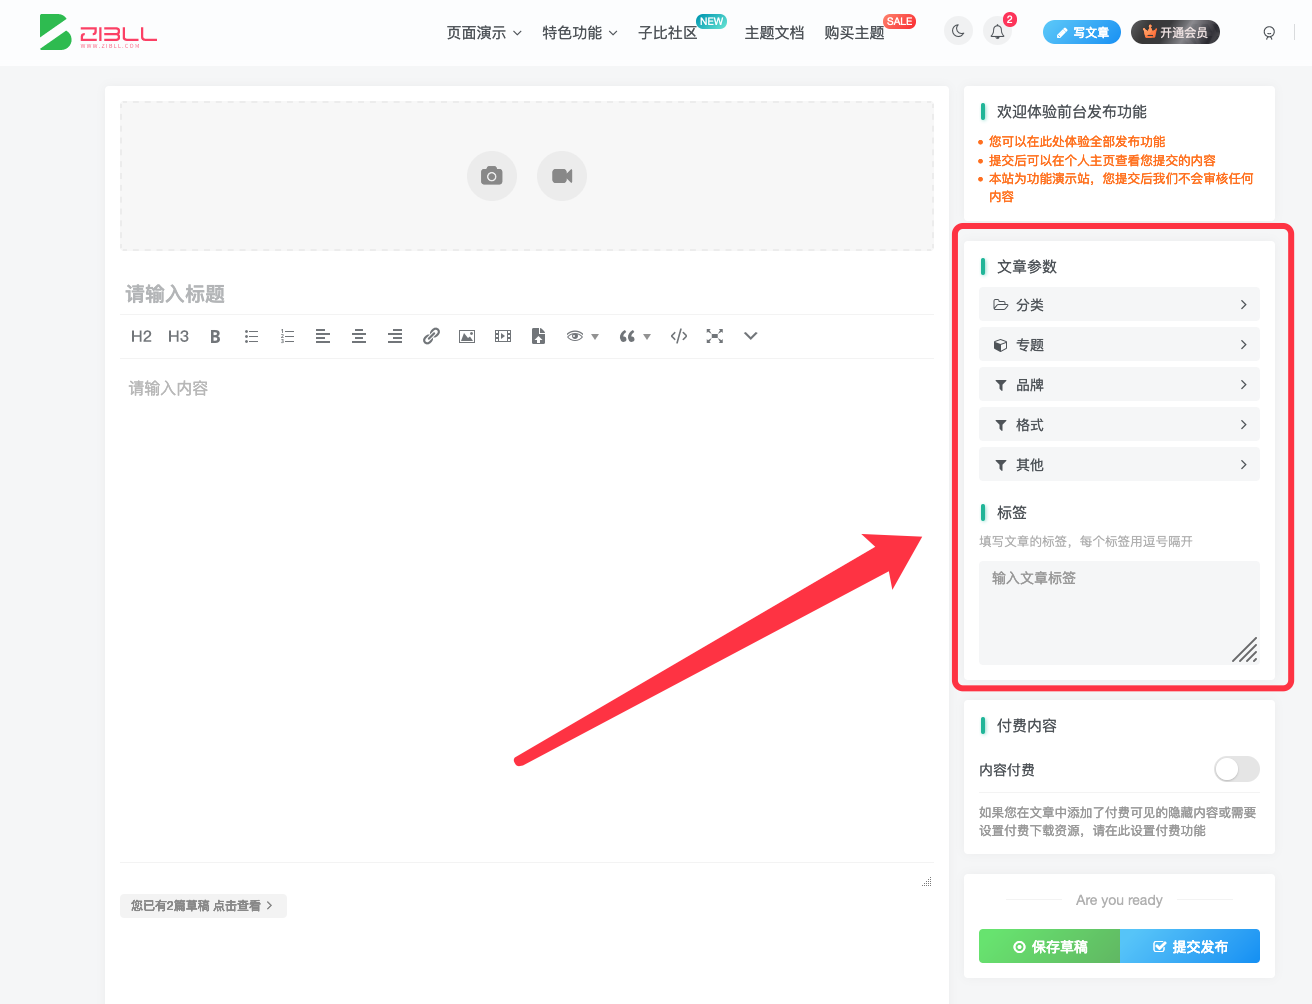Apply H2 heading to content
The image size is (1312, 1004).
(141, 336)
